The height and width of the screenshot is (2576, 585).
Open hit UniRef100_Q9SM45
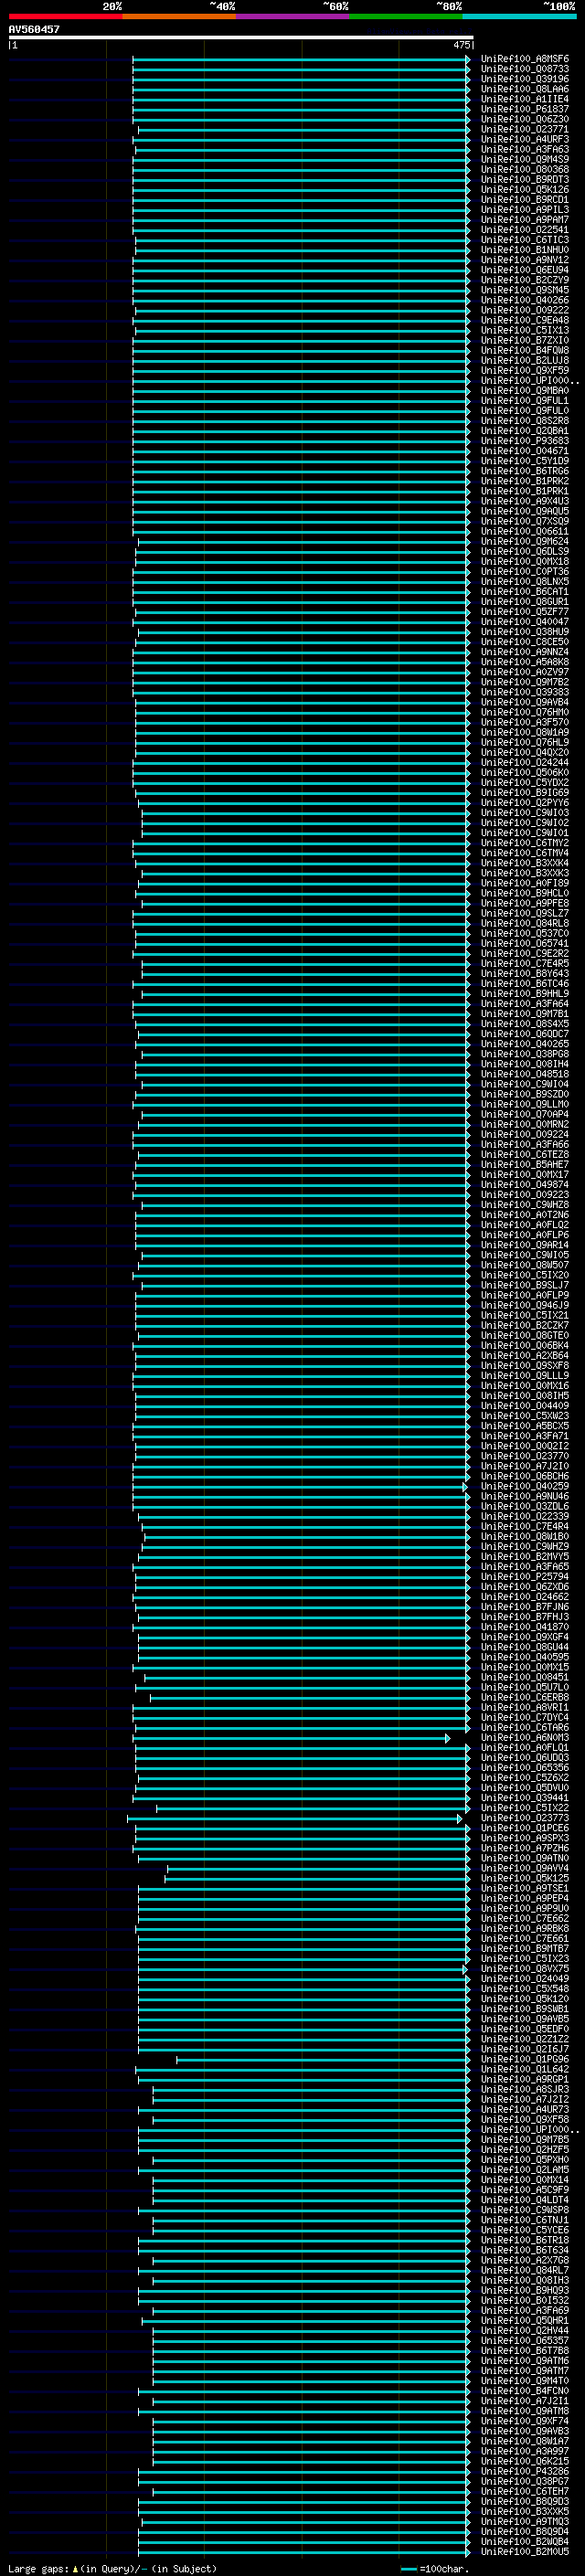coord(524,290)
